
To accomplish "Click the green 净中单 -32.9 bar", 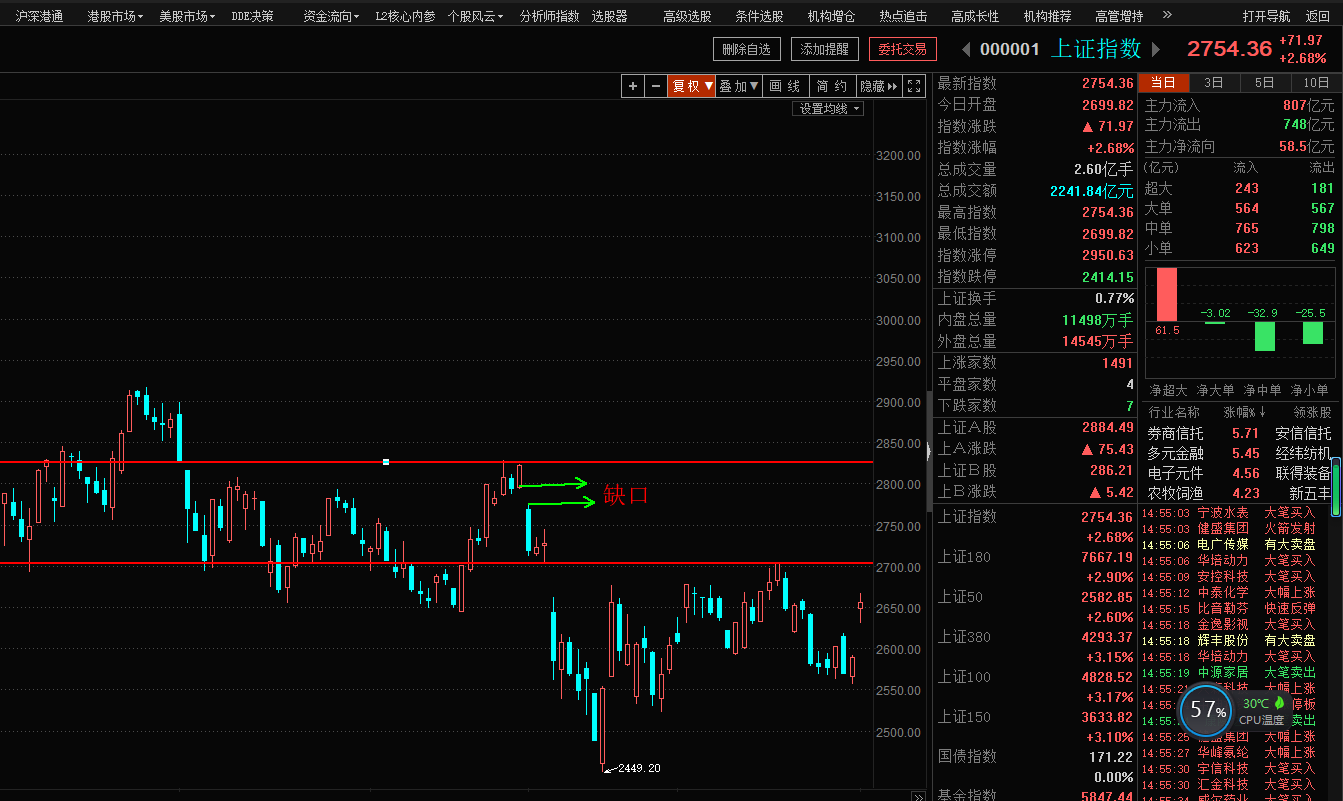I will pyautogui.click(x=1265, y=336).
